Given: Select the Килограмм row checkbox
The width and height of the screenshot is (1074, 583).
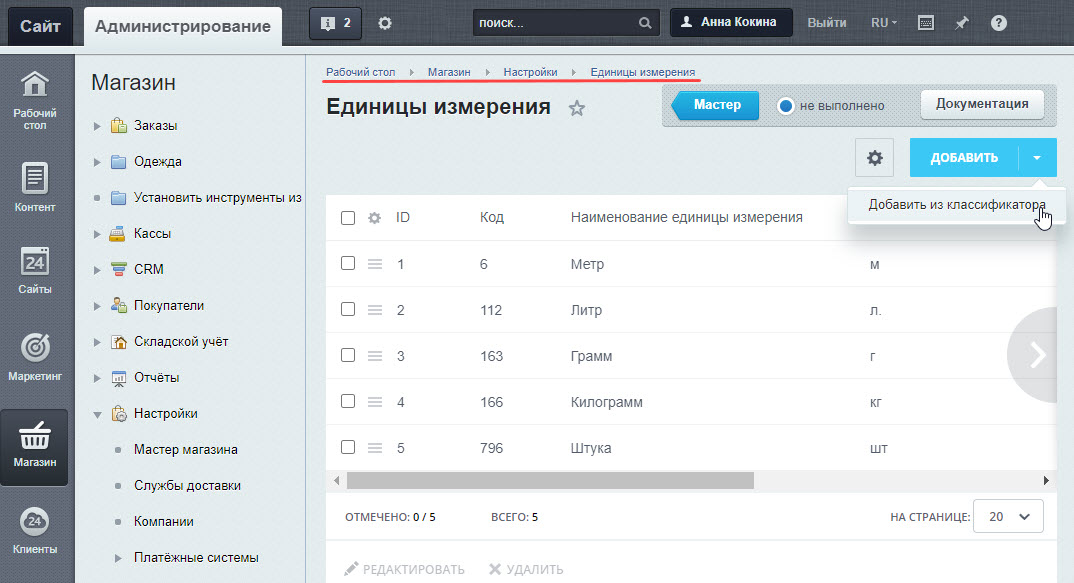Looking at the screenshot, I should point(348,402).
